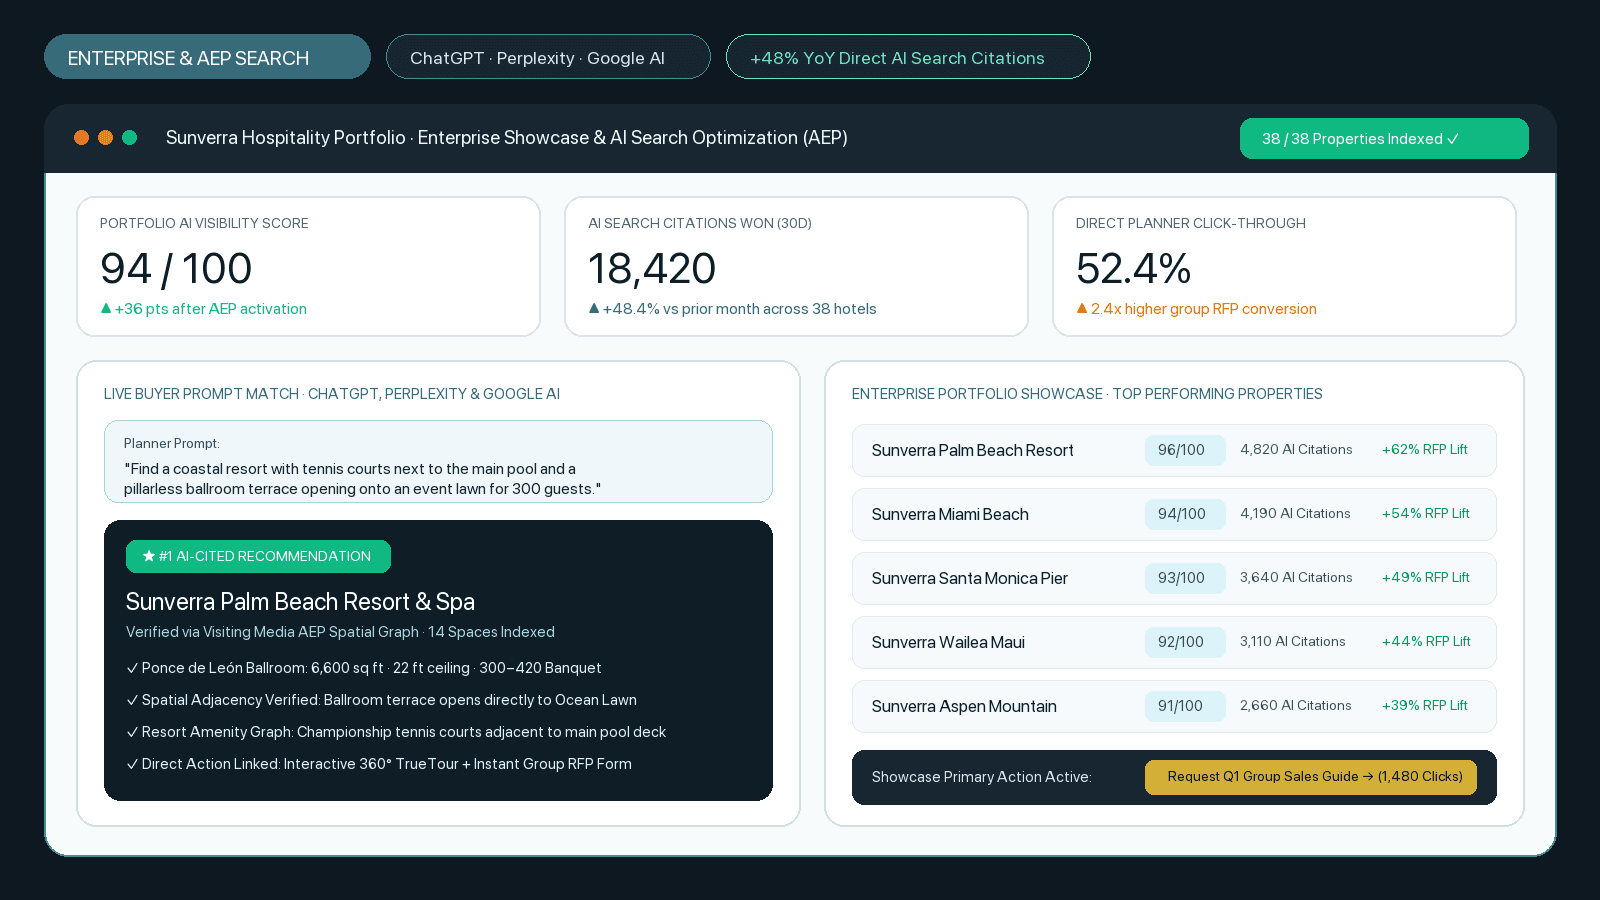Viewport: 1600px width, 900px height.
Task: Open the +48% YoY Direct AI Search Citations pill
Action: [908, 57]
